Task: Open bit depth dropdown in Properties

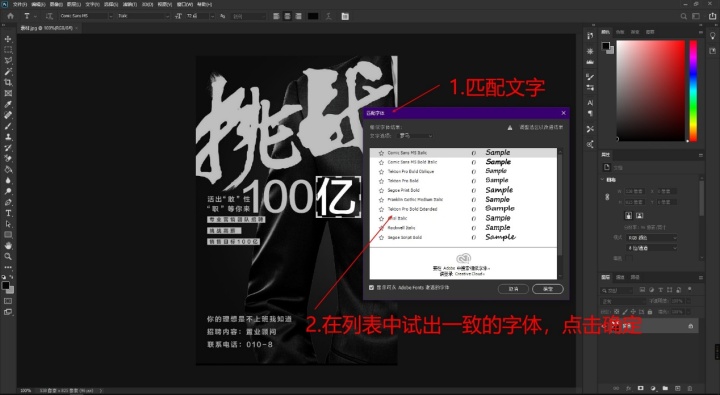Action: click(652, 248)
